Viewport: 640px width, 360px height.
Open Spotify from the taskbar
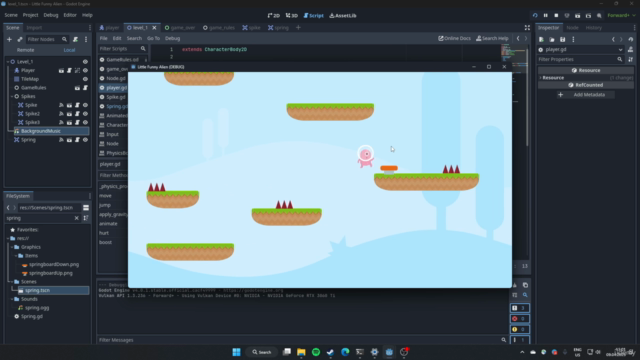coord(316,352)
